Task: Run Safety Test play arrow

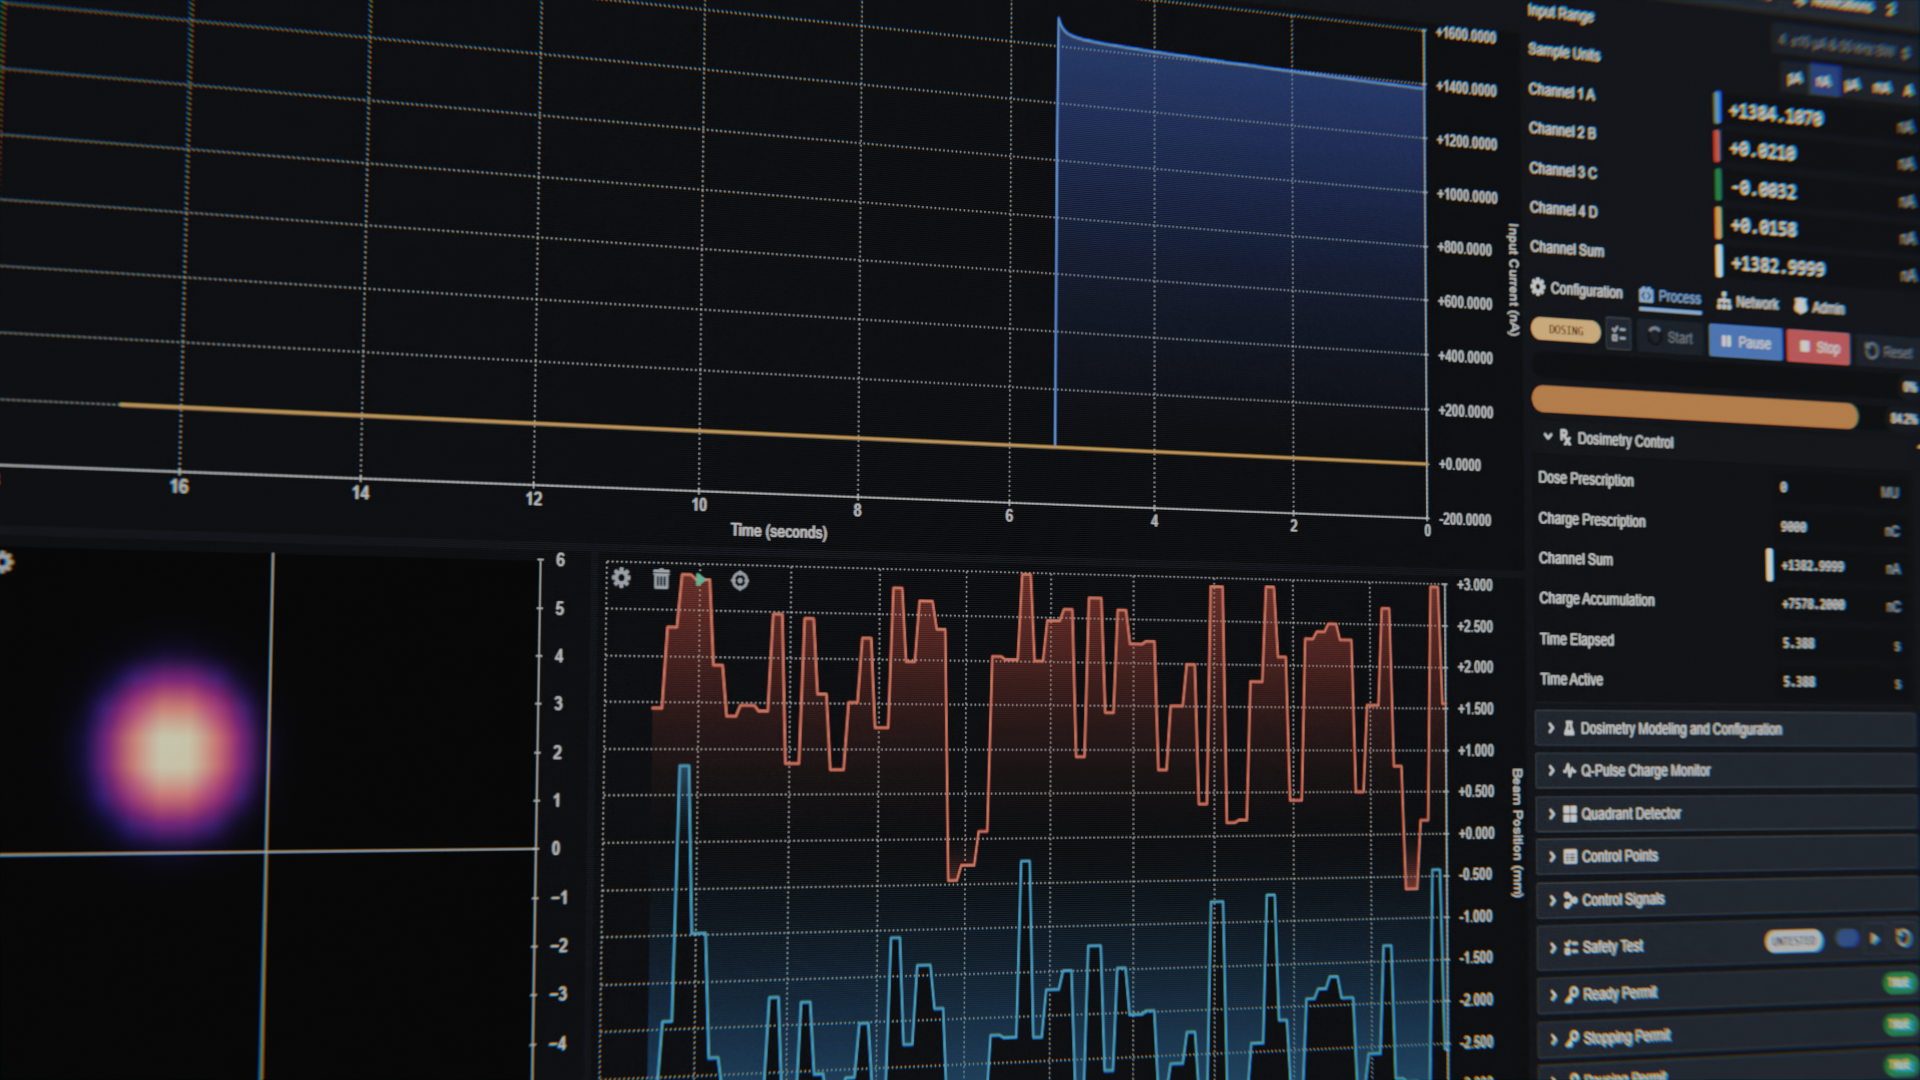Action: click(1875, 939)
